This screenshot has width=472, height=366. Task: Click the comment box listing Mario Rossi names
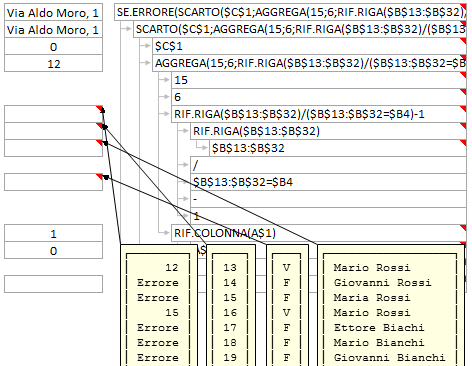tap(391, 305)
